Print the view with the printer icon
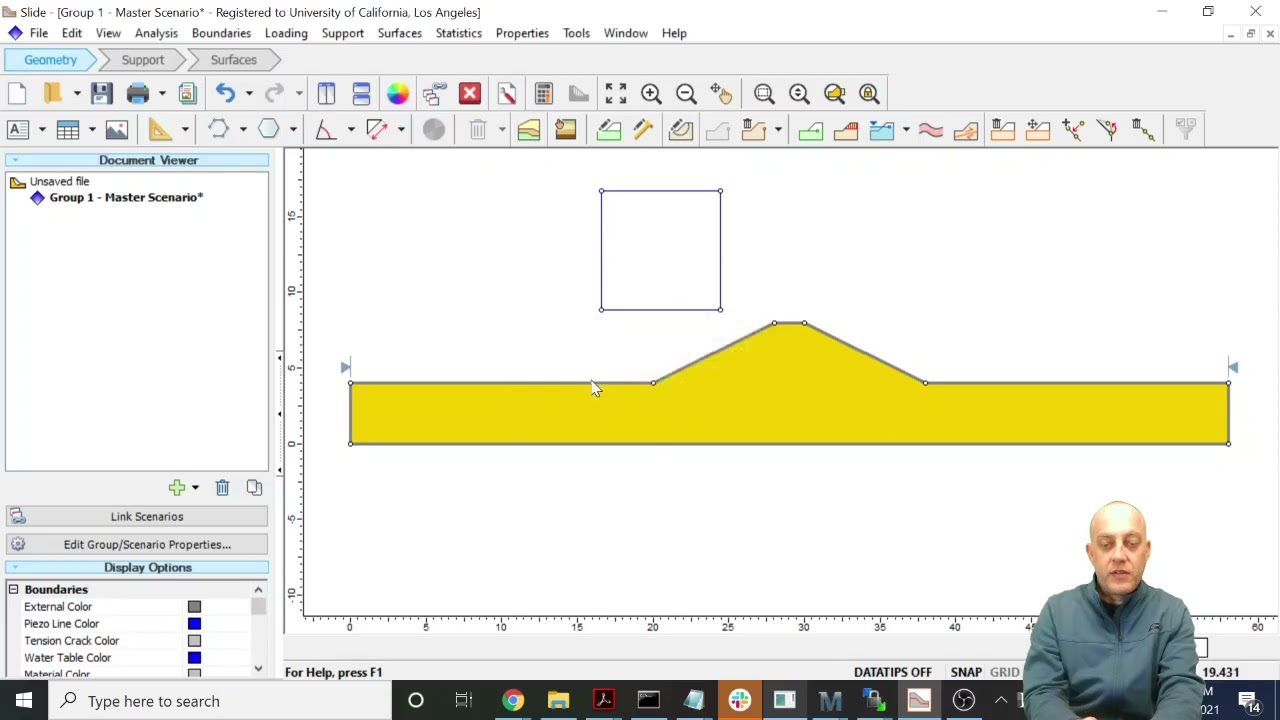 [138, 94]
